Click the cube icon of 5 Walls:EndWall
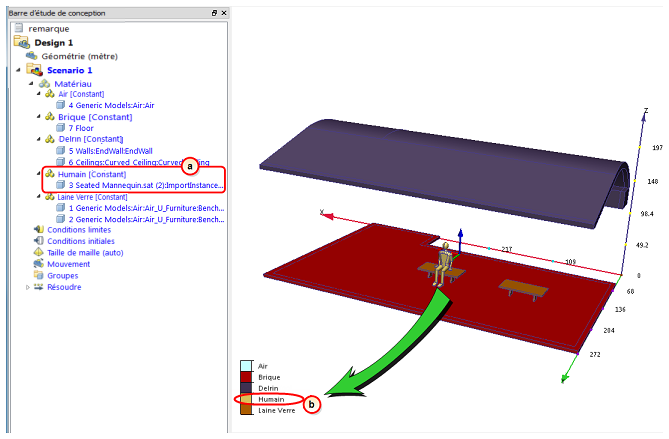669x439 pixels. [61, 151]
